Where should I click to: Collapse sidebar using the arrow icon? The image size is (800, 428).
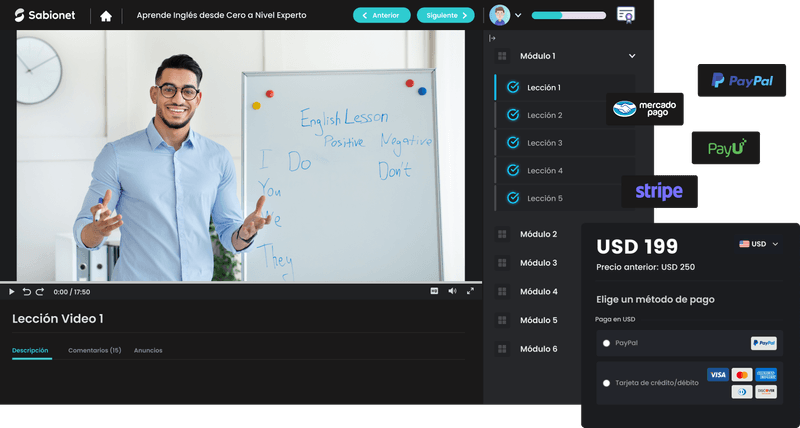click(x=492, y=38)
